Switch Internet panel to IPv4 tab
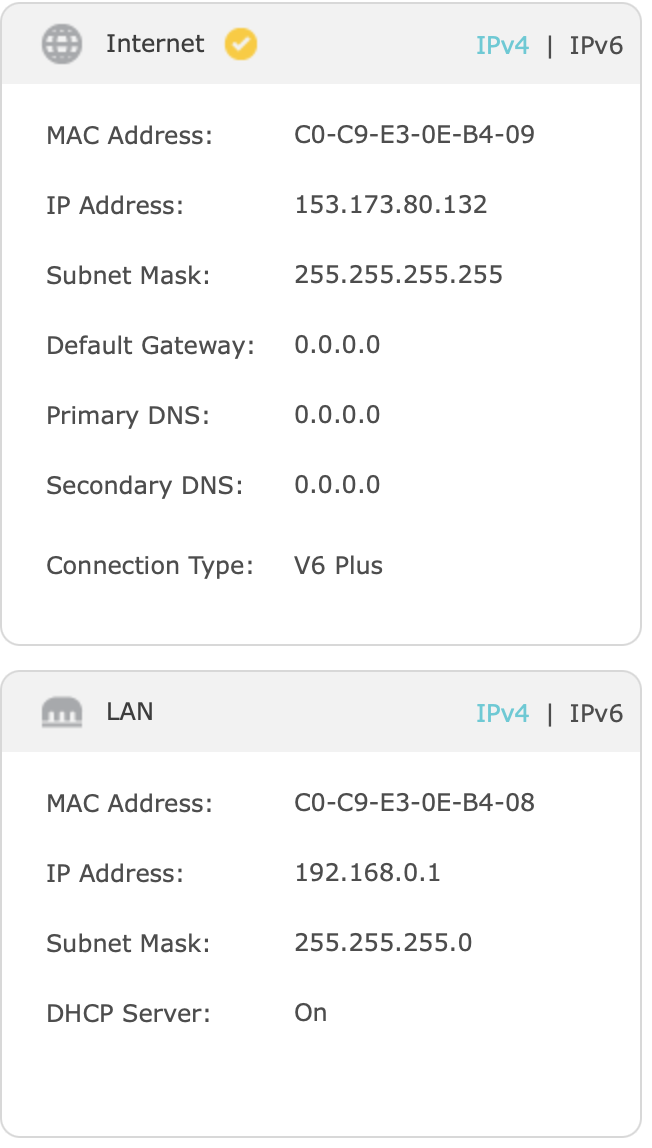The width and height of the screenshot is (652, 1148). pos(502,46)
